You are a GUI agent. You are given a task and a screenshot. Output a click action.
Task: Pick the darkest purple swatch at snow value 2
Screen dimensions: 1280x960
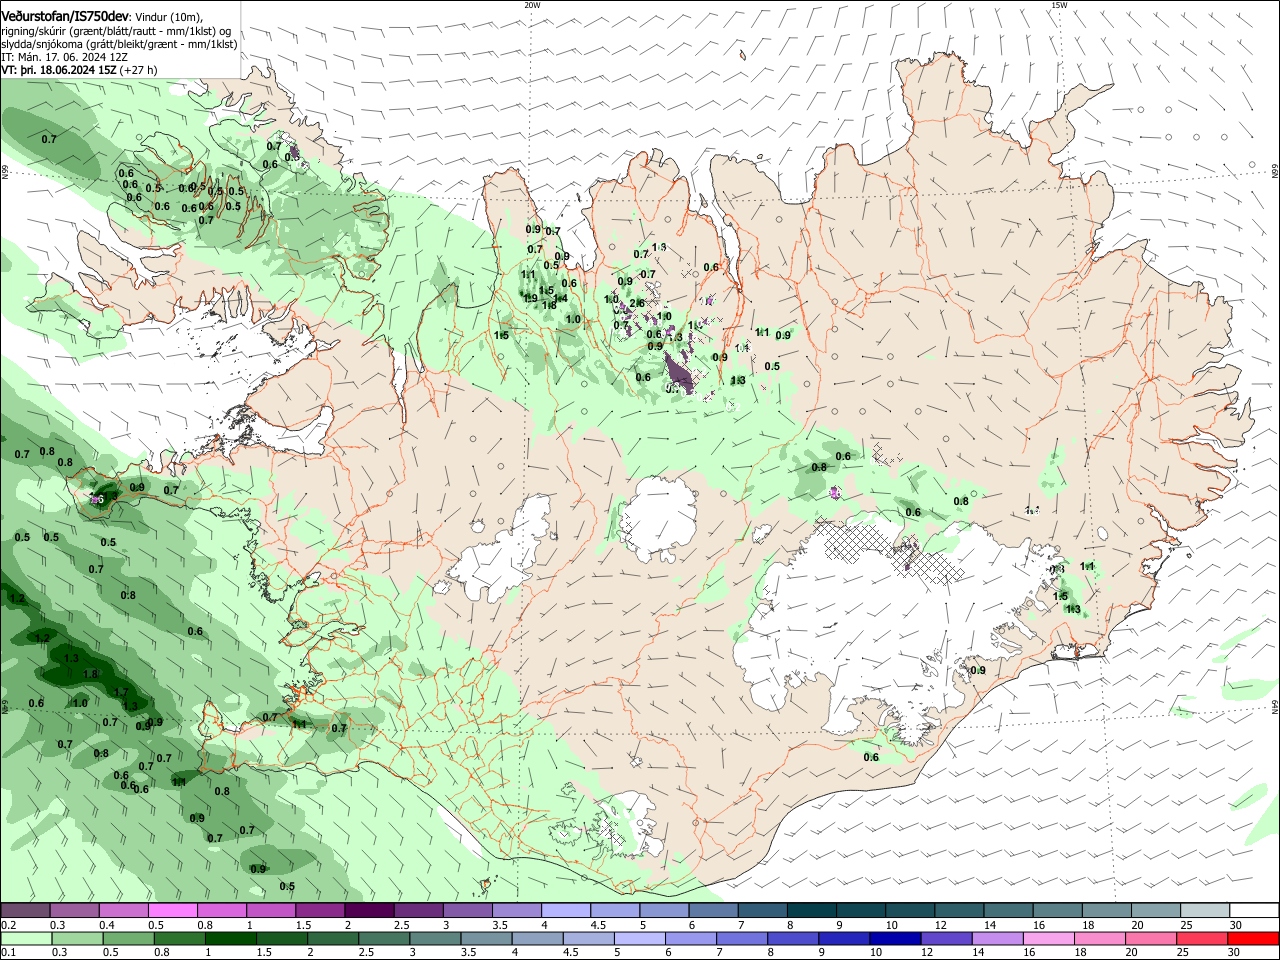point(368,911)
